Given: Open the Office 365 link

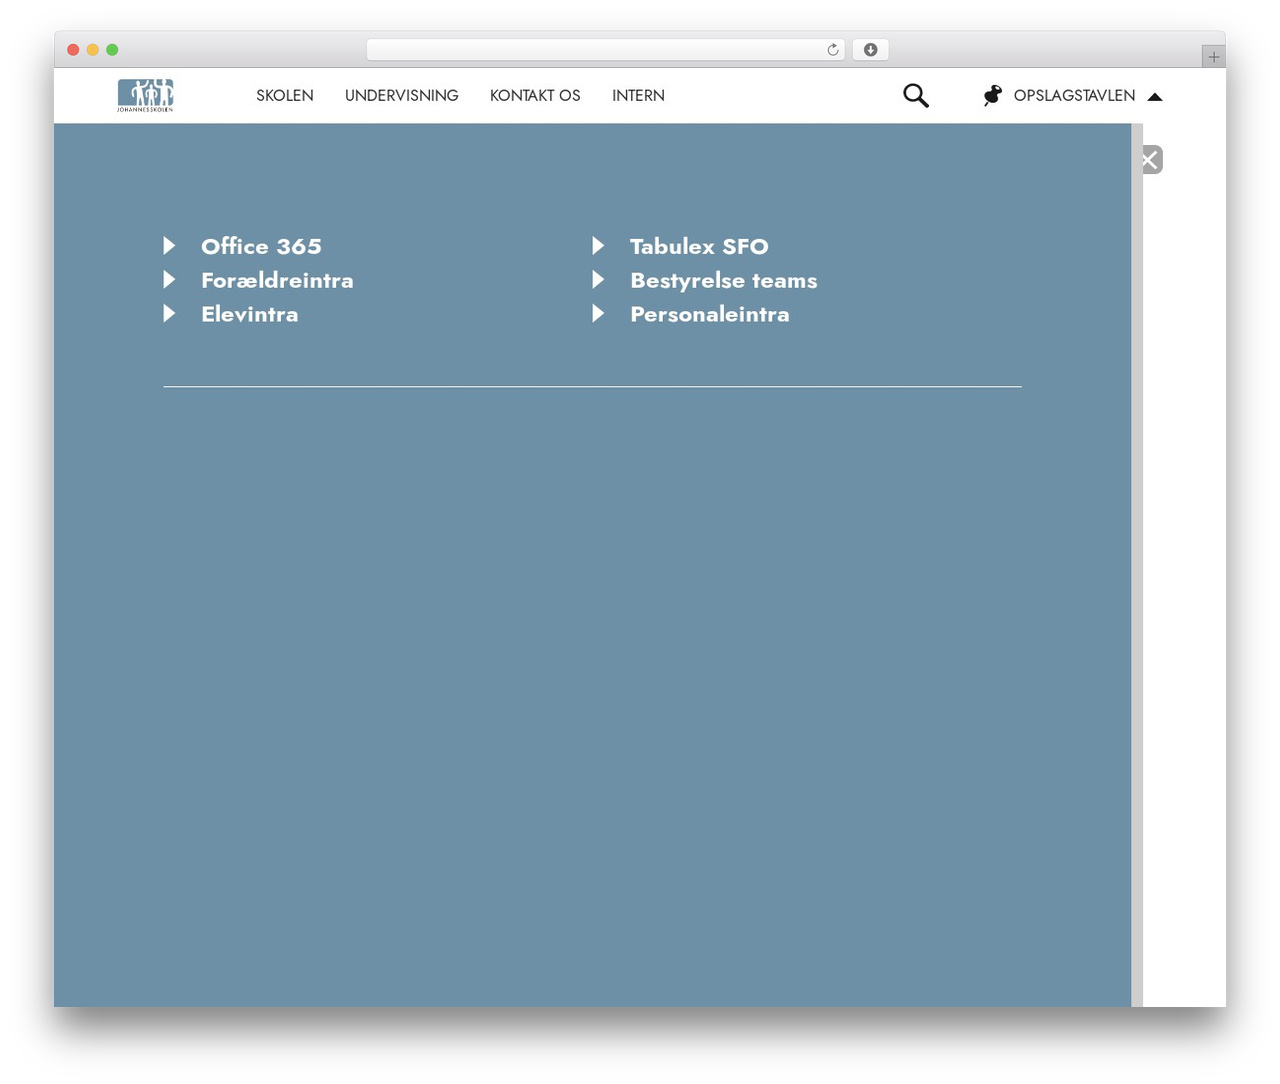Looking at the screenshot, I should pyautogui.click(x=261, y=246).
